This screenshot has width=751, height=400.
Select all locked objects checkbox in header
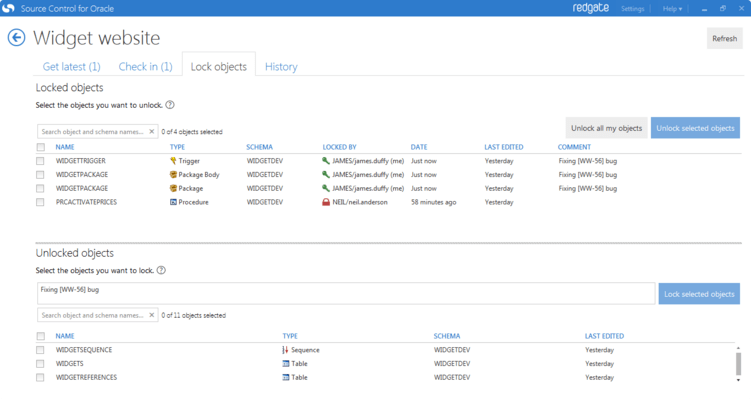point(41,147)
